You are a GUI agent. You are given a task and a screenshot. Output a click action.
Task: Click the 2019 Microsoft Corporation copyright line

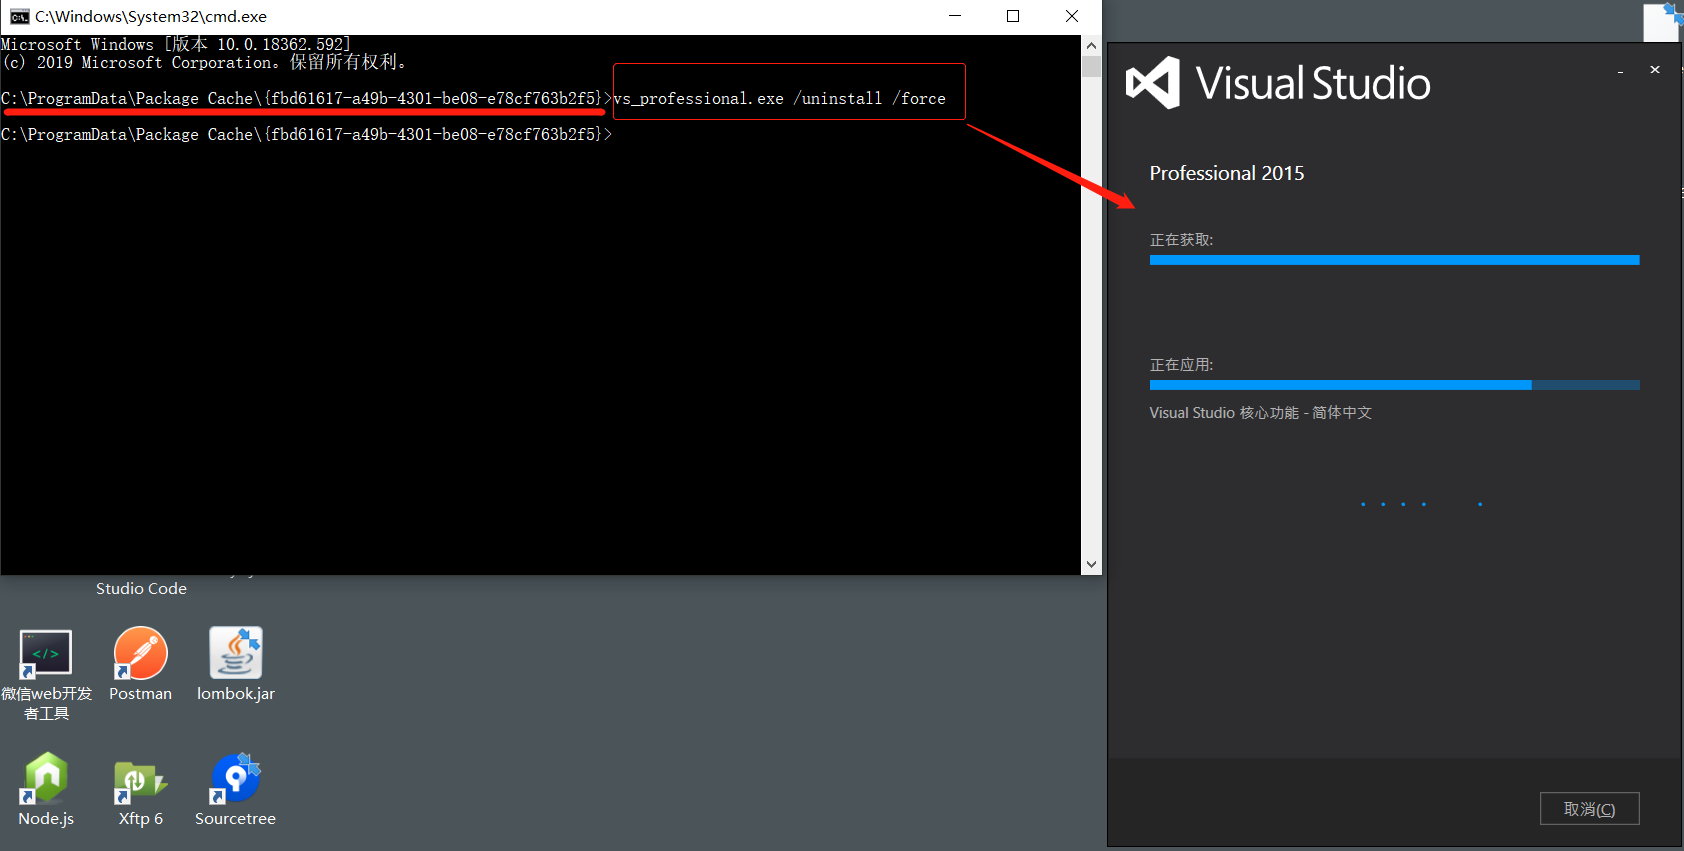click(205, 62)
